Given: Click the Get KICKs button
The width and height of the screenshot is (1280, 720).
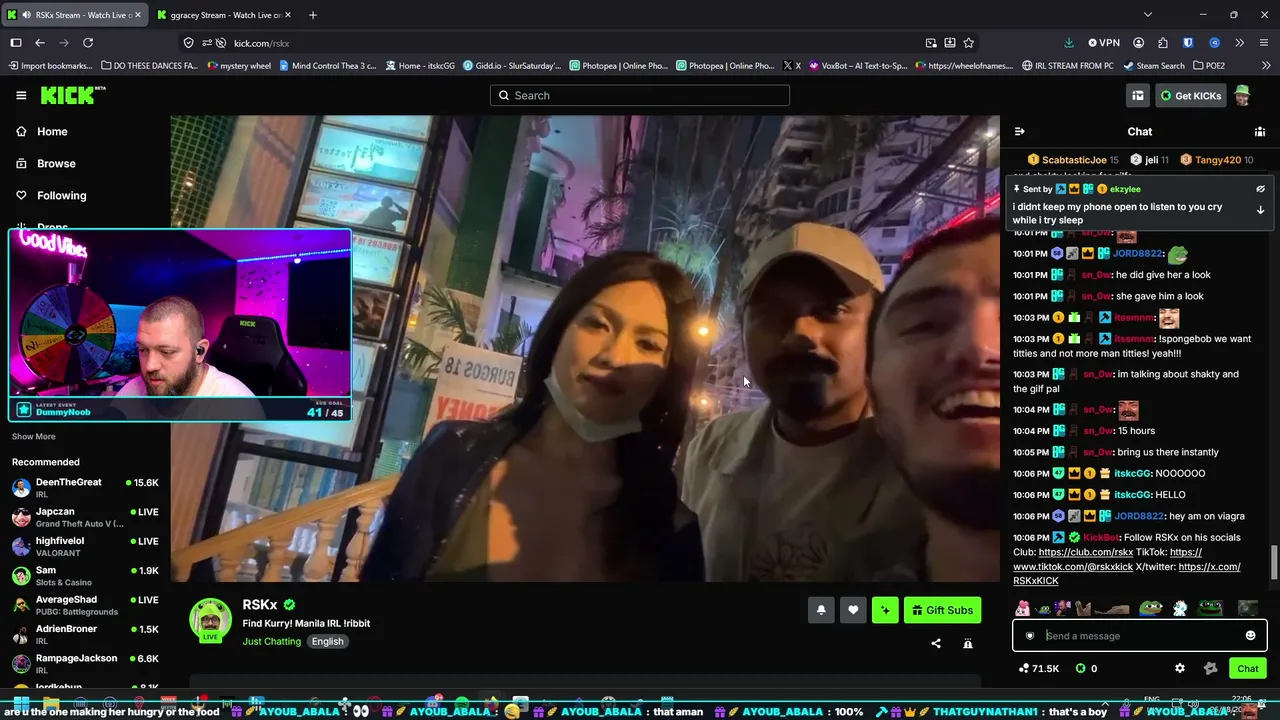Looking at the screenshot, I should click(x=1190, y=95).
